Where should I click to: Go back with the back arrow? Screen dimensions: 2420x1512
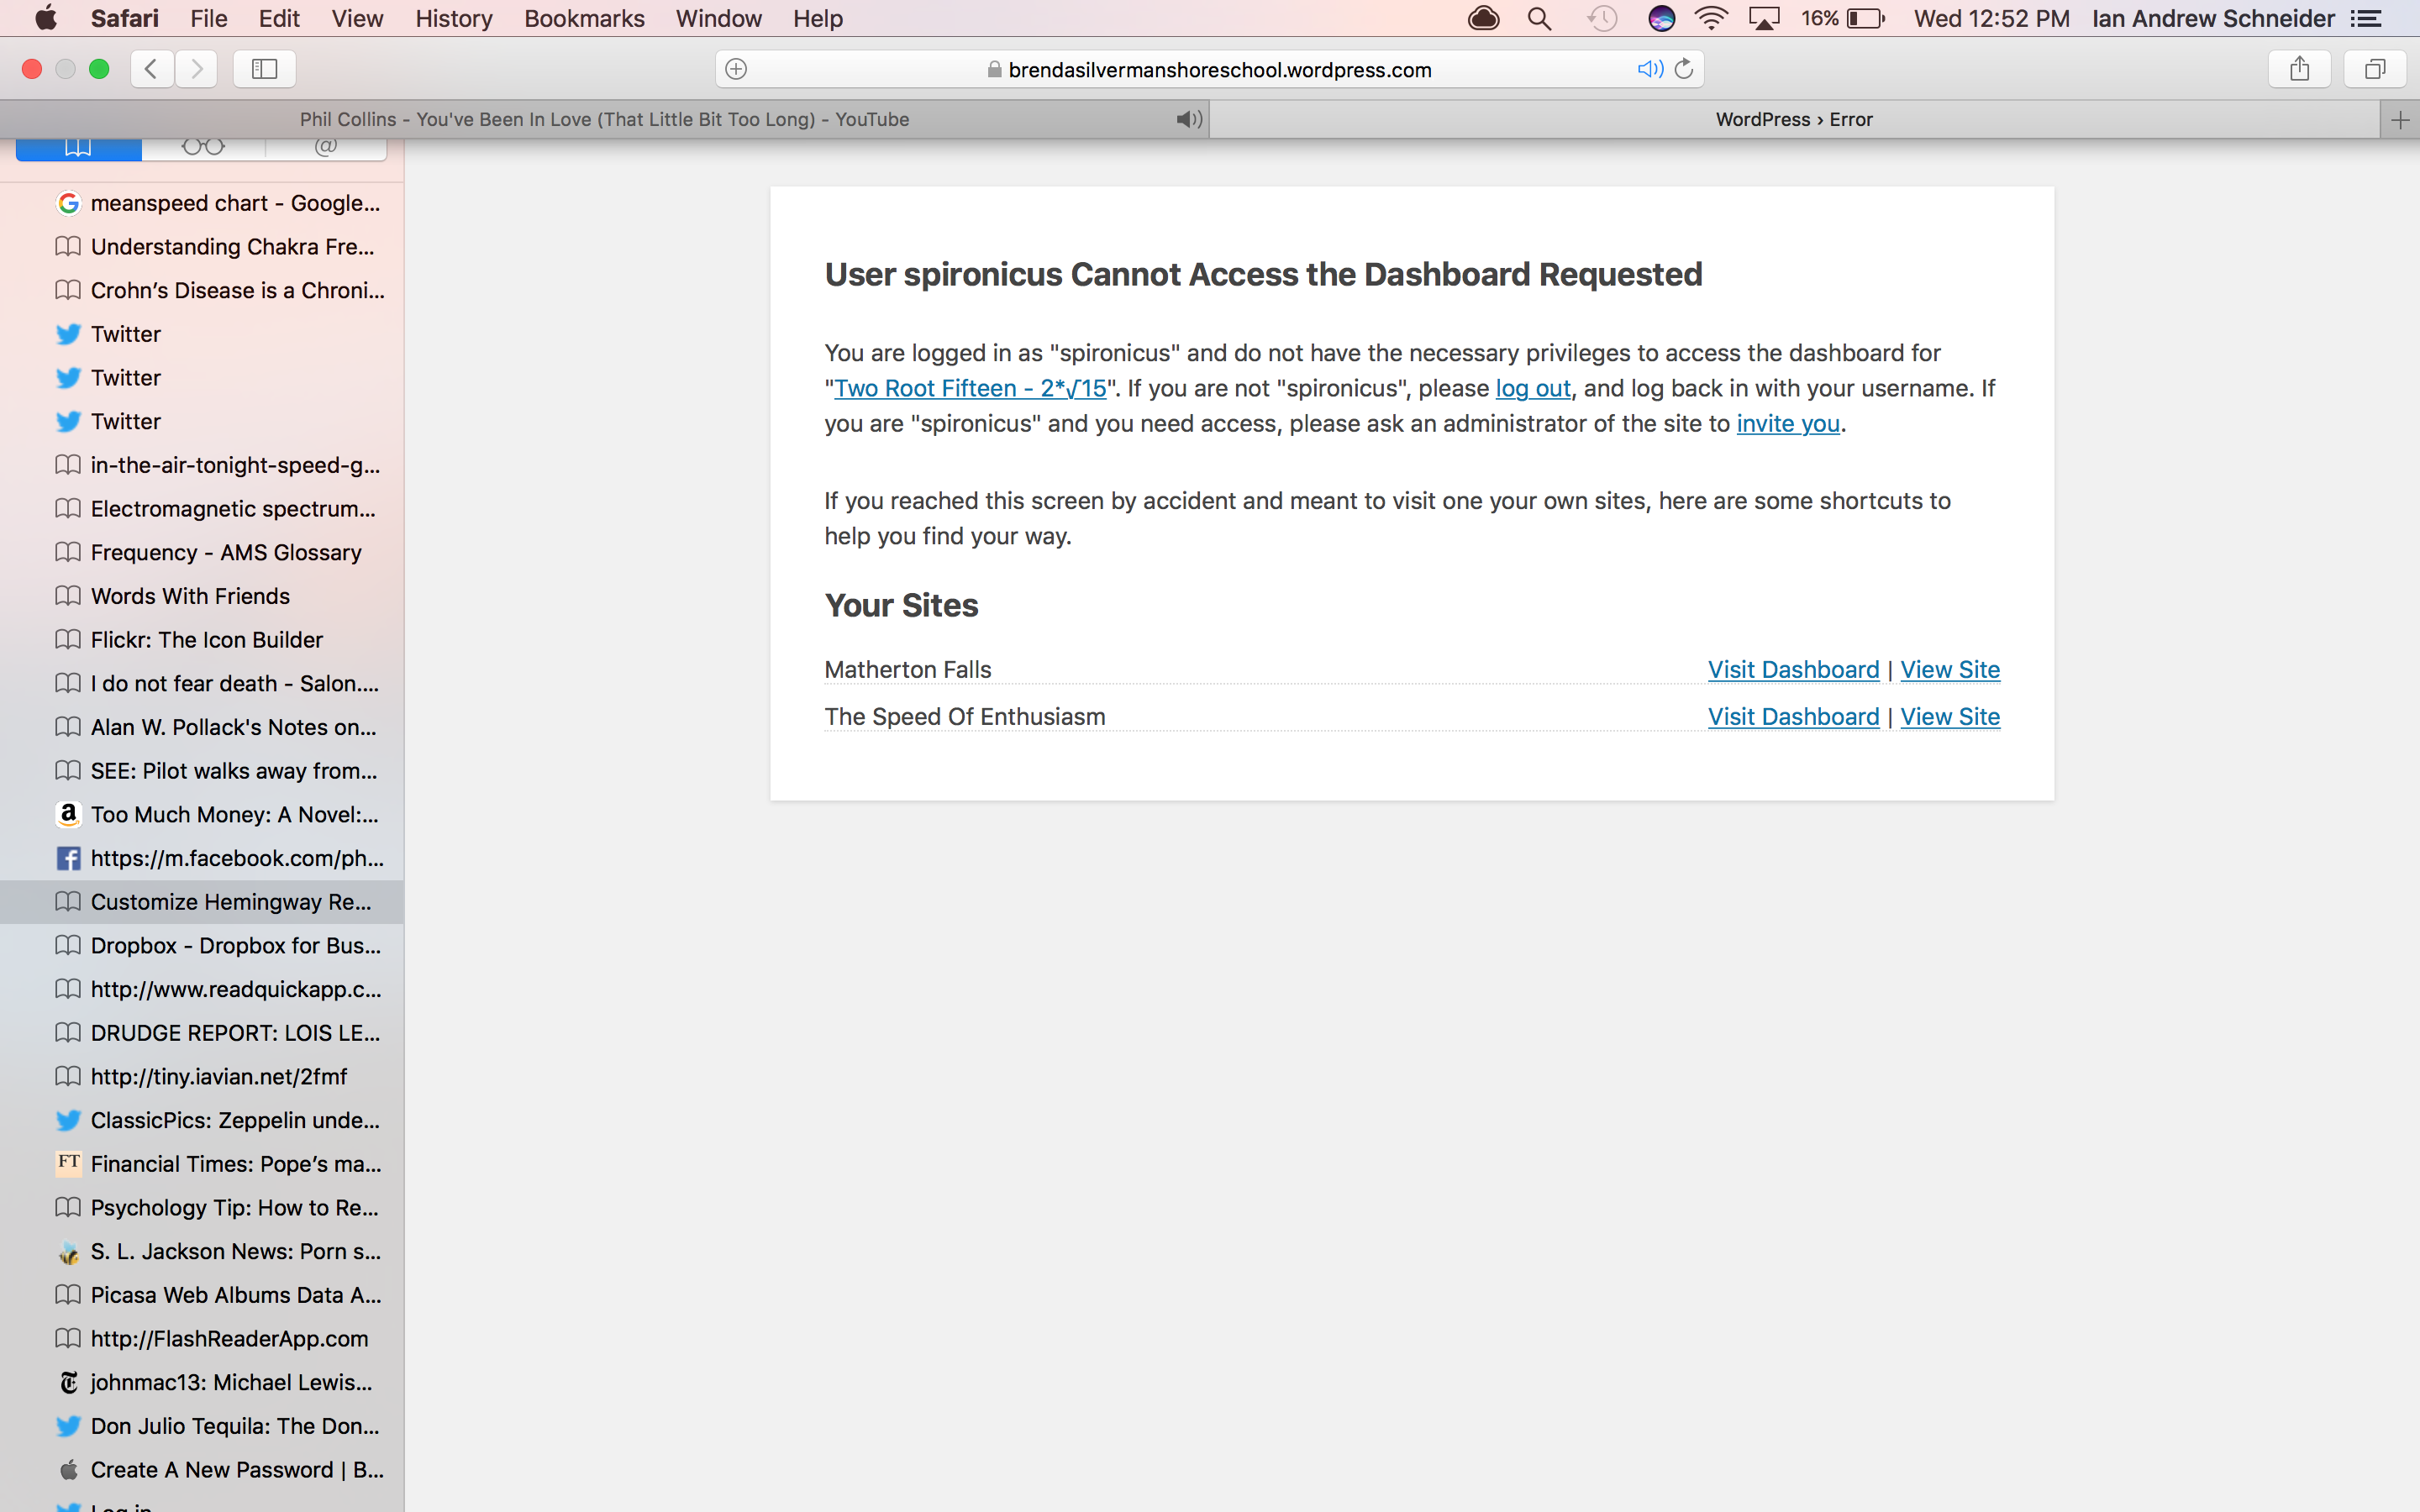pos(152,69)
